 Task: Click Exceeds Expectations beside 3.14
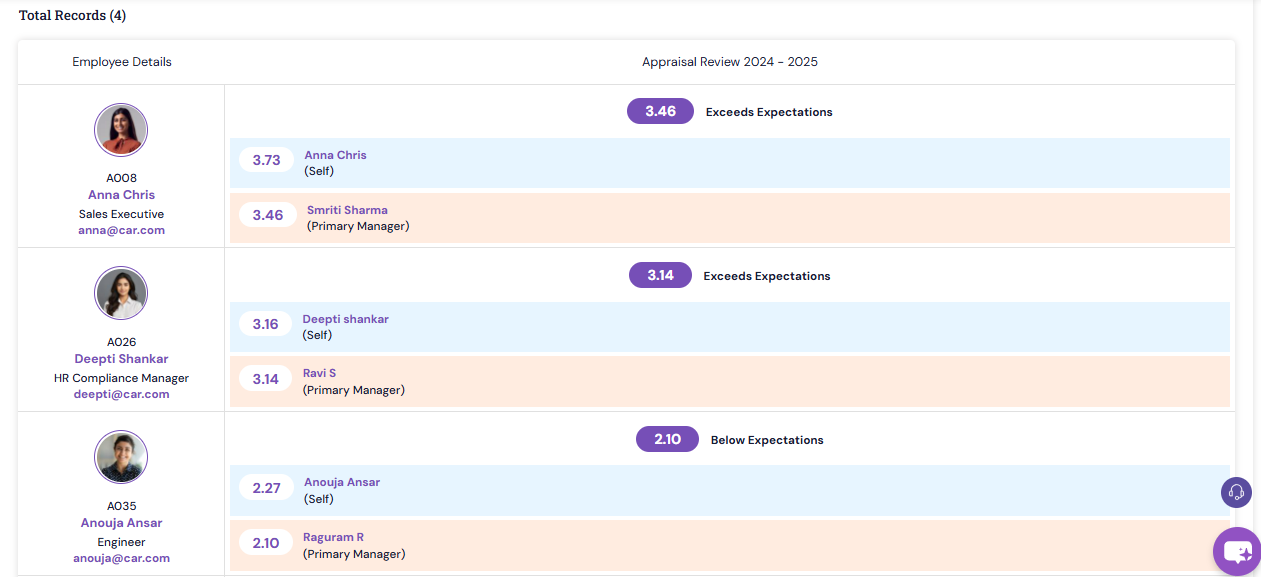click(x=767, y=276)
